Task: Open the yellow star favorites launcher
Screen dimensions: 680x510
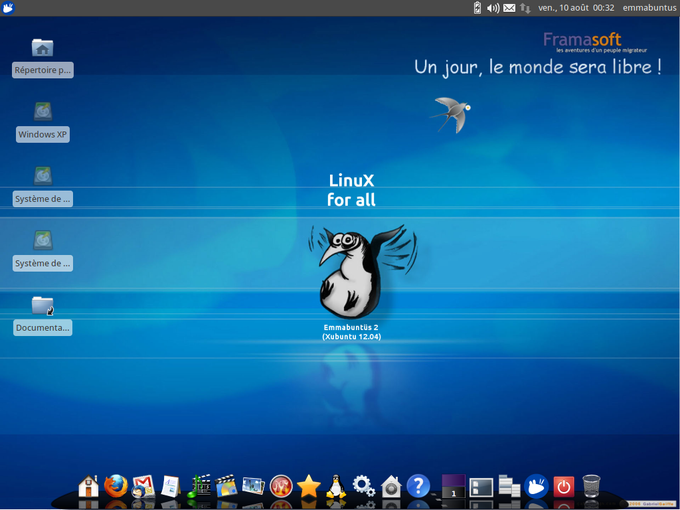Action: click(308, 486)
